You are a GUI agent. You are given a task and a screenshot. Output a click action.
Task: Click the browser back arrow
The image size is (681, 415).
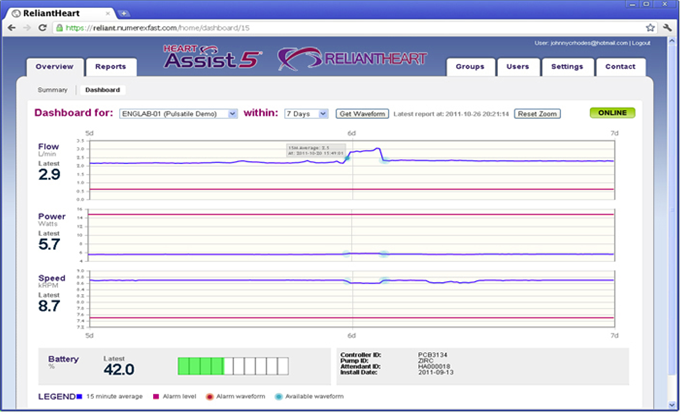(11, 27)
